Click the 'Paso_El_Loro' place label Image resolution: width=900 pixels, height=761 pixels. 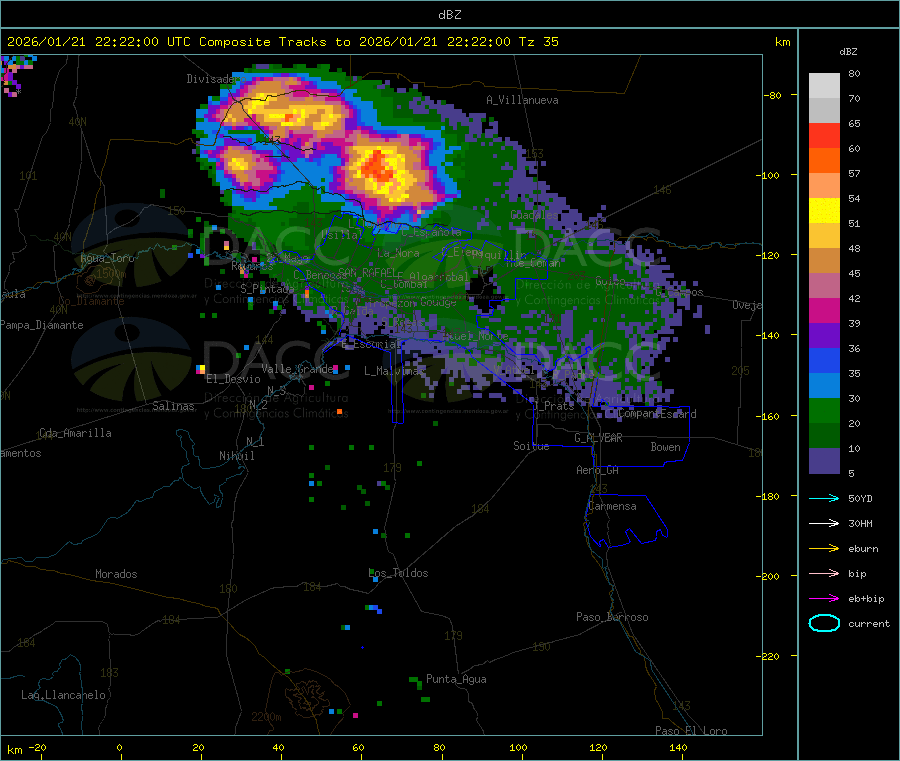(x=691, y=731)
